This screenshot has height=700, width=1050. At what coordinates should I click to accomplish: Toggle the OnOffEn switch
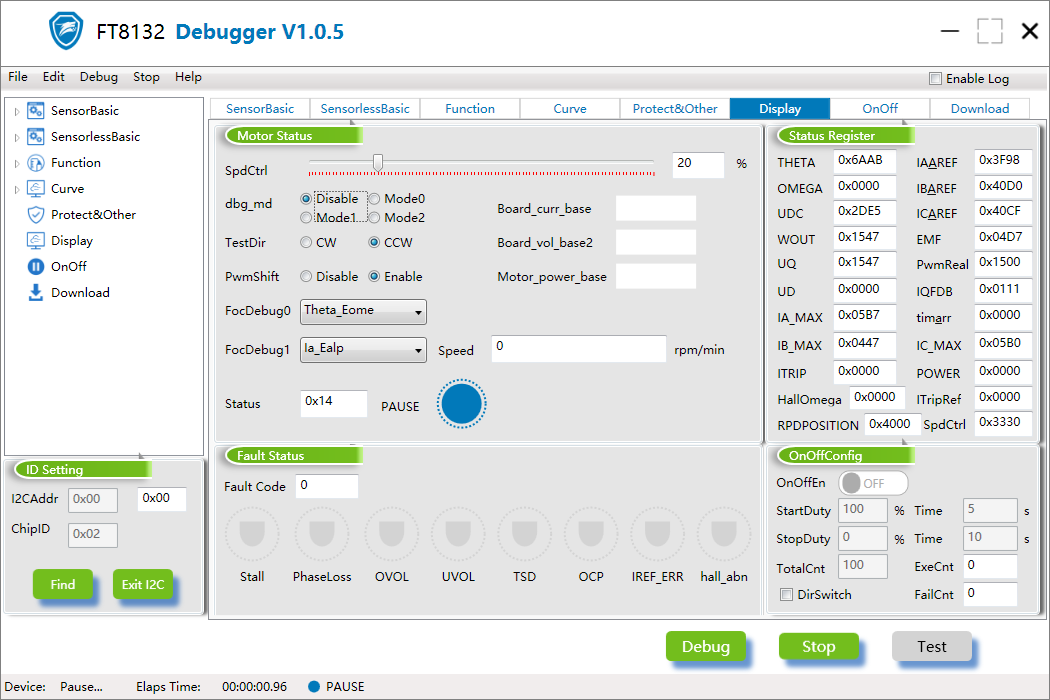tap(874, 483)
